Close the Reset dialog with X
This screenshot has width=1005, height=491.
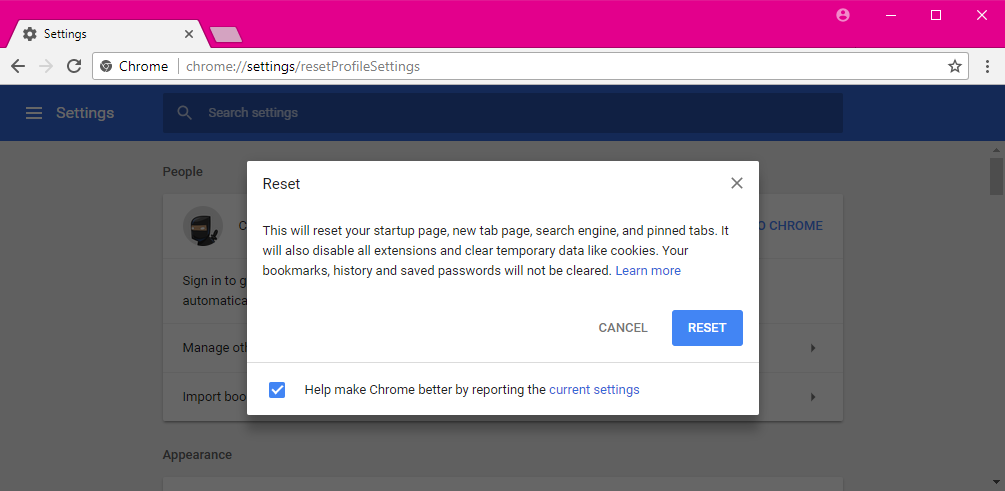(736, 183)
